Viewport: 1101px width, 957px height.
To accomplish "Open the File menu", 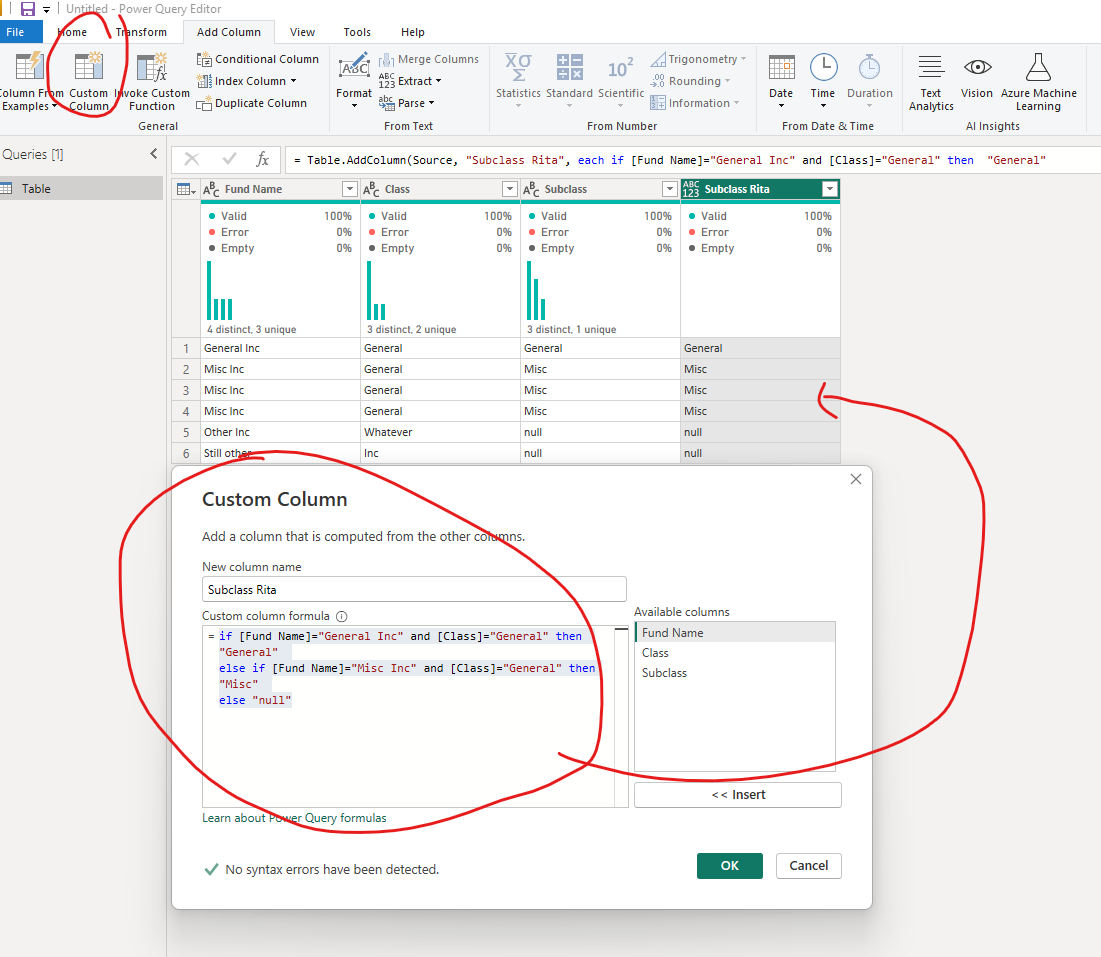I will click(15, 32).
